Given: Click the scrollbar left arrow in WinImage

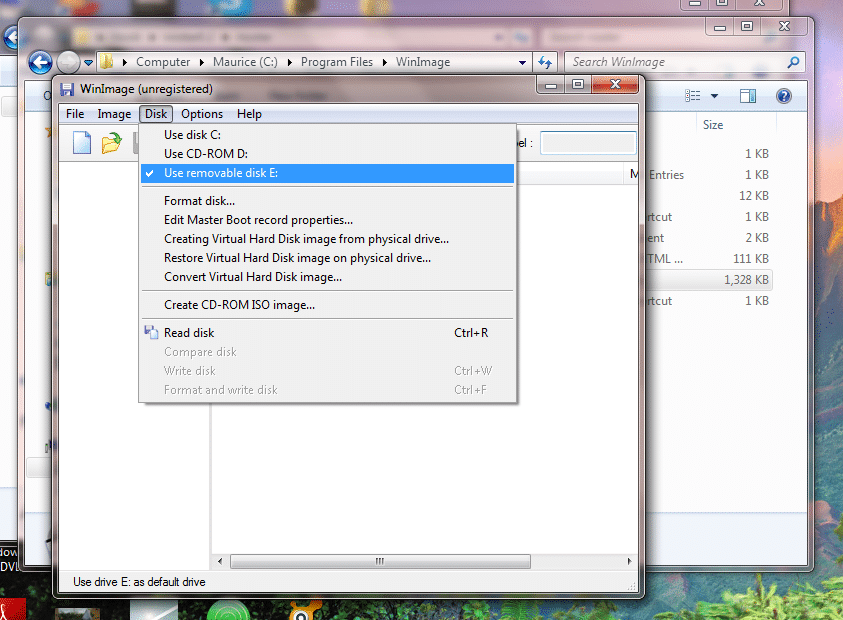Looking at the screenshot, I should tap(220, 561).
